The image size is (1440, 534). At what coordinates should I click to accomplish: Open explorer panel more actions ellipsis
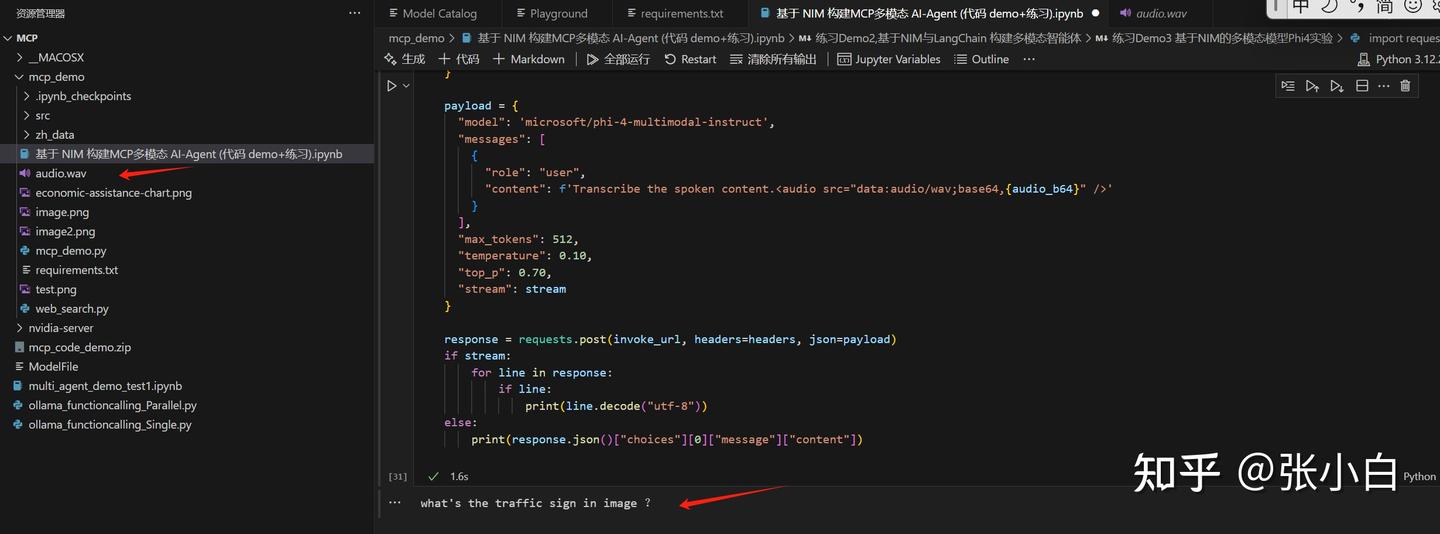355,13
